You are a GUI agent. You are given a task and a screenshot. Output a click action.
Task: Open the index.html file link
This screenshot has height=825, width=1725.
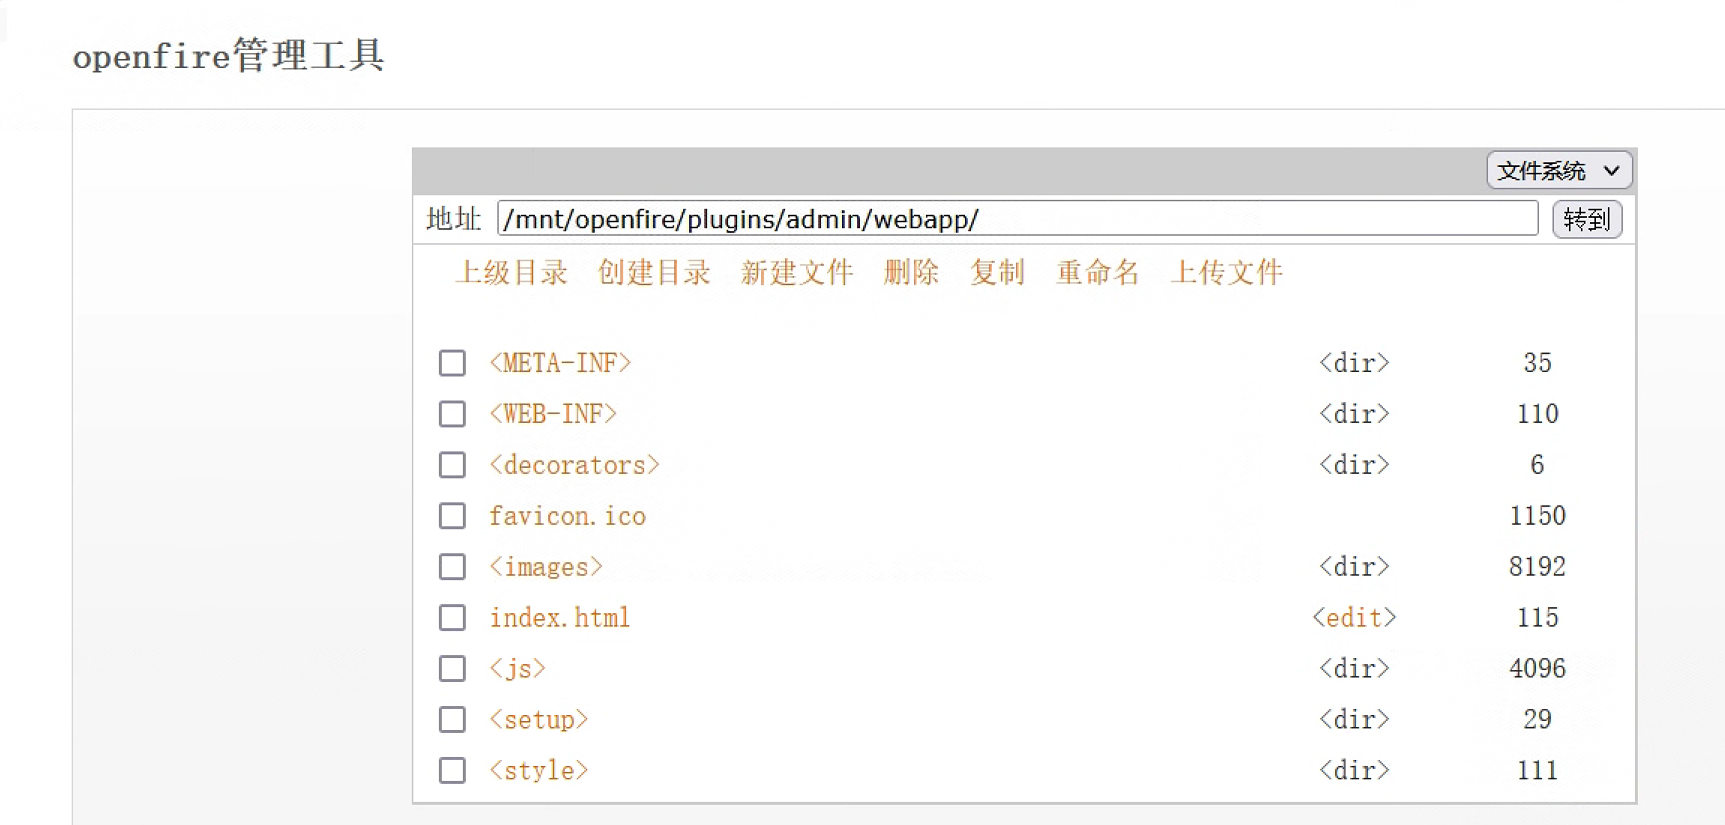point(560,618)
